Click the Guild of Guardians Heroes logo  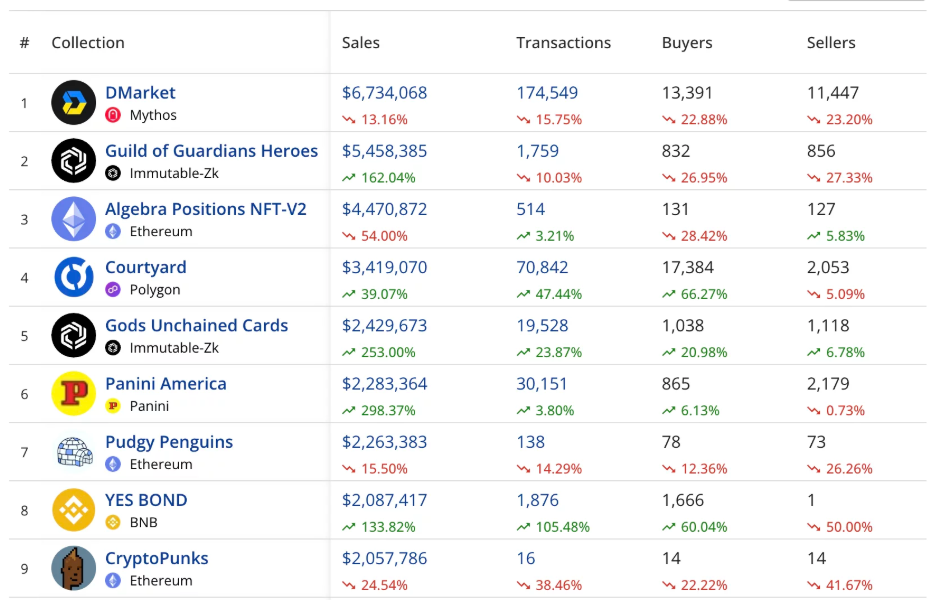[x=73, y=161]
